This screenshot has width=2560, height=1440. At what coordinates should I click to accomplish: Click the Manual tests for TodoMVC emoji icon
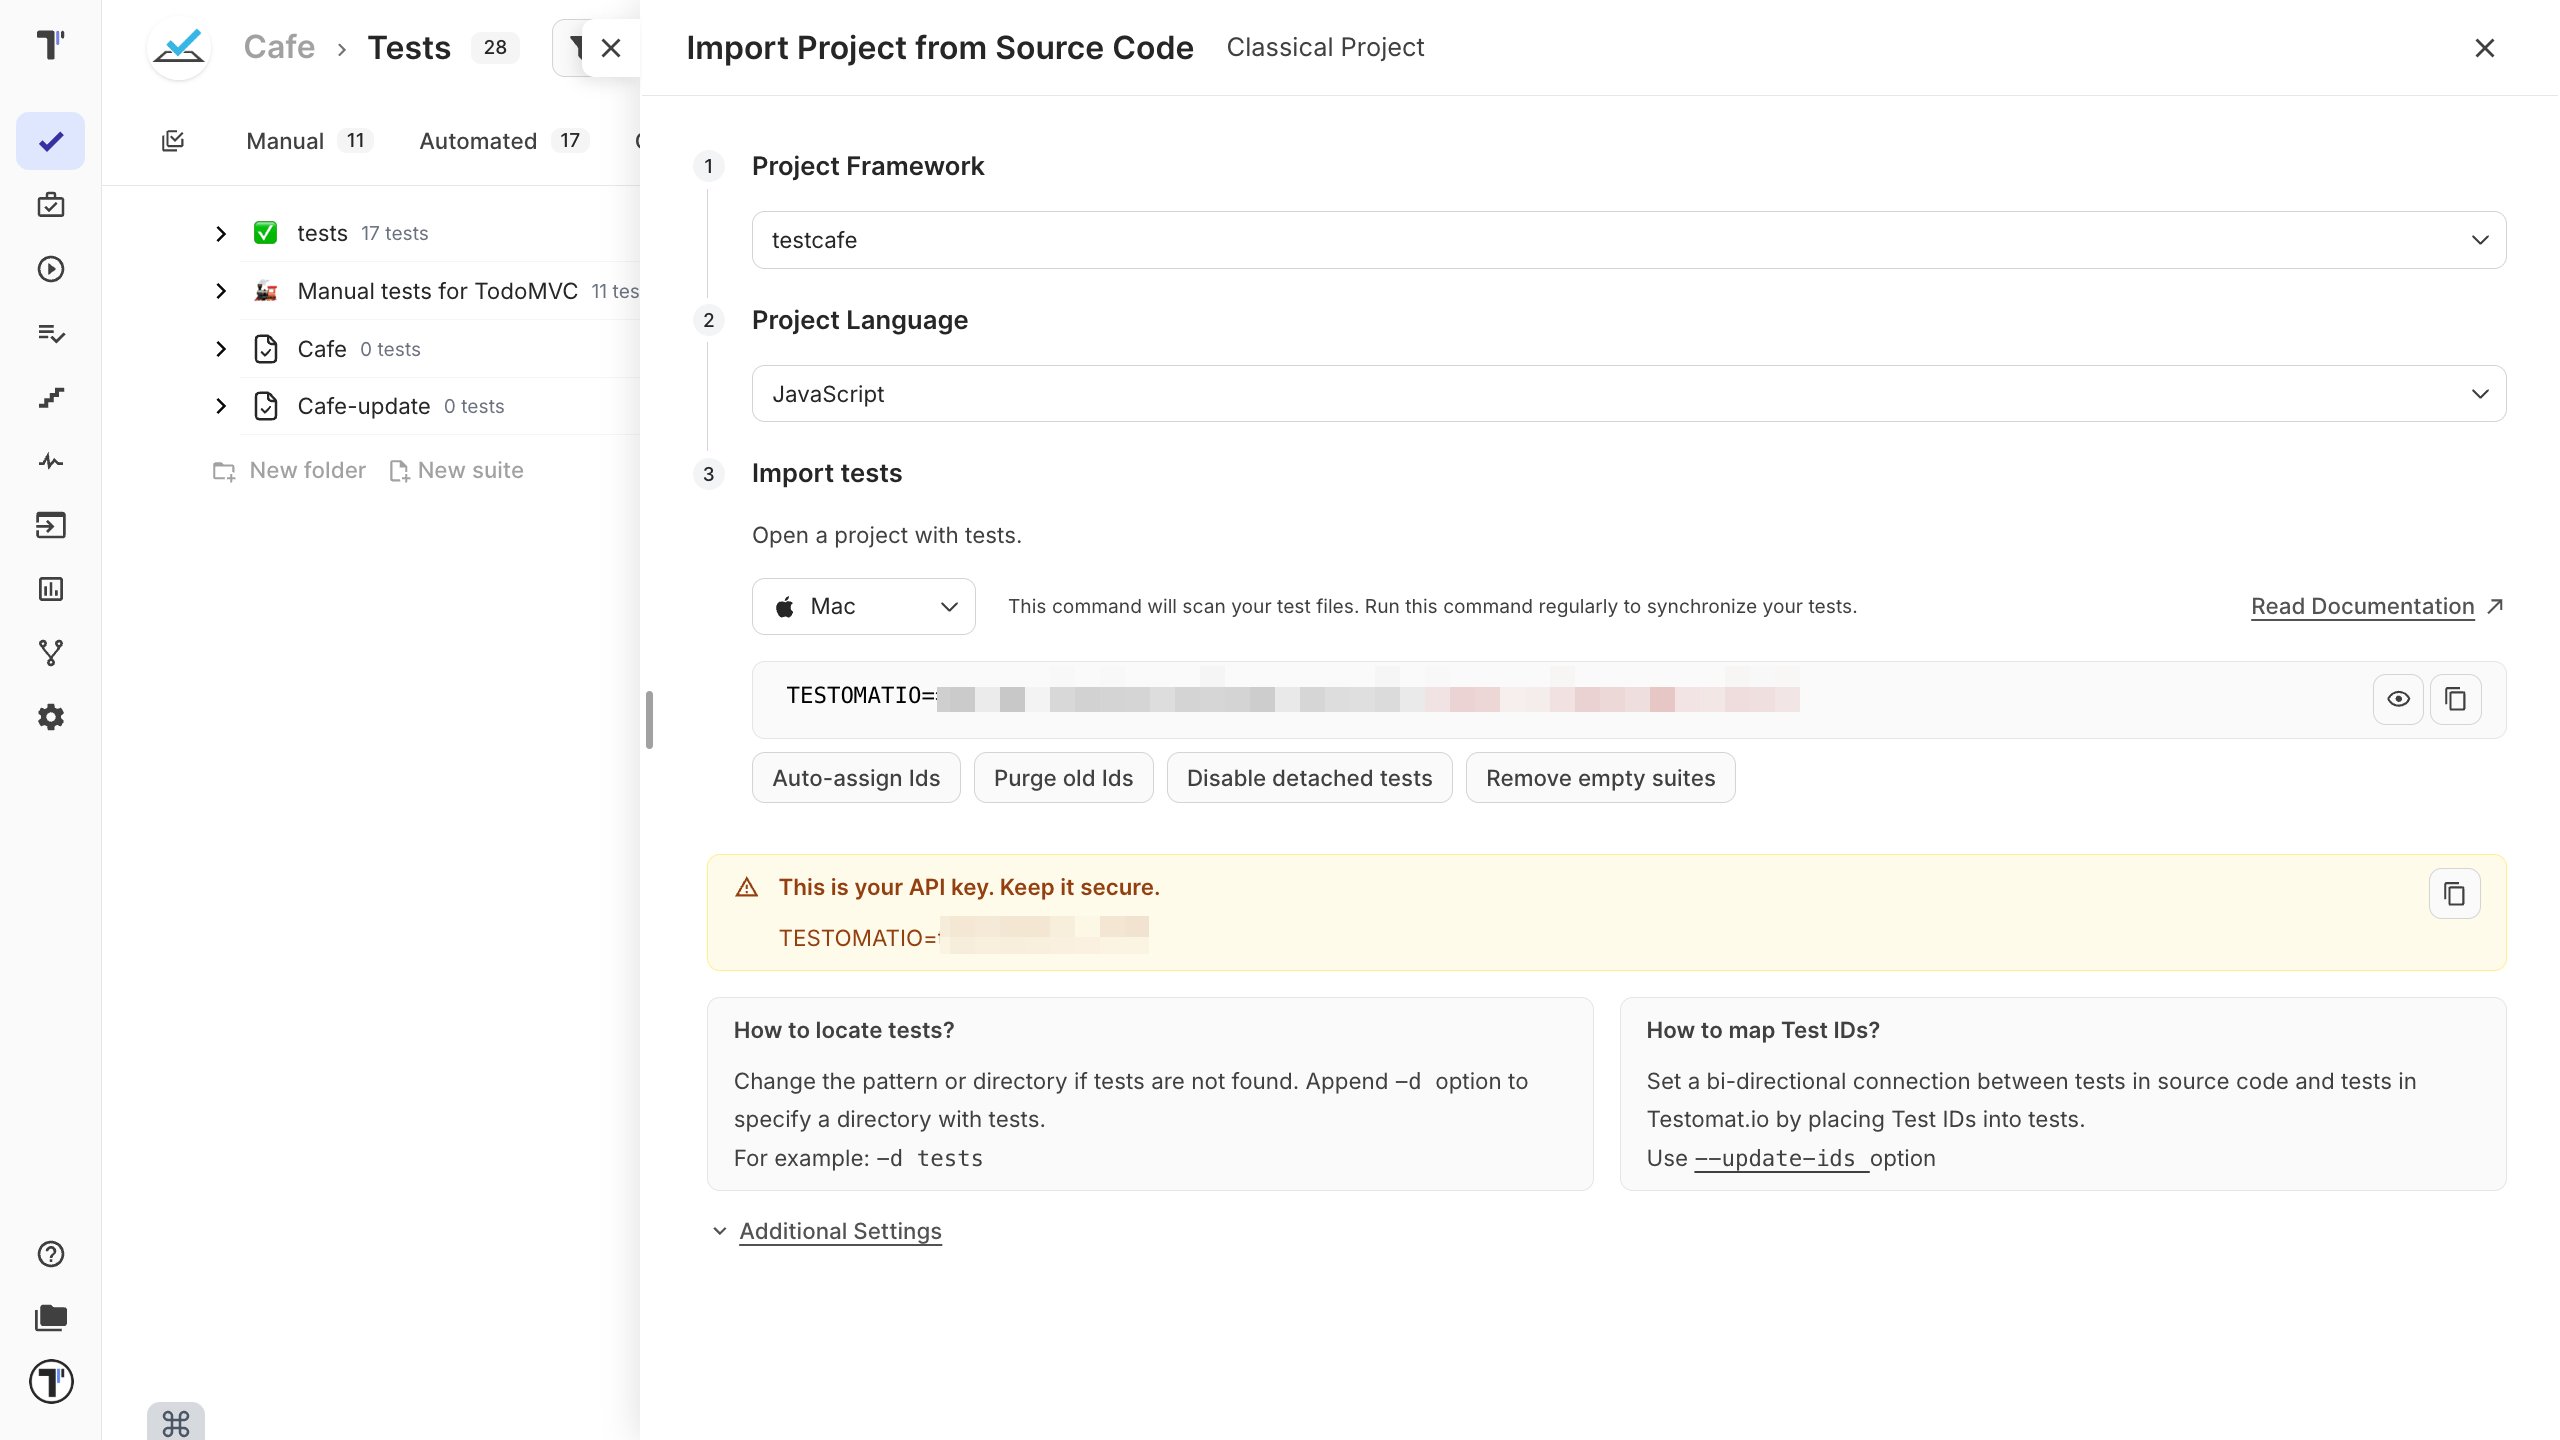pos(265,291)
